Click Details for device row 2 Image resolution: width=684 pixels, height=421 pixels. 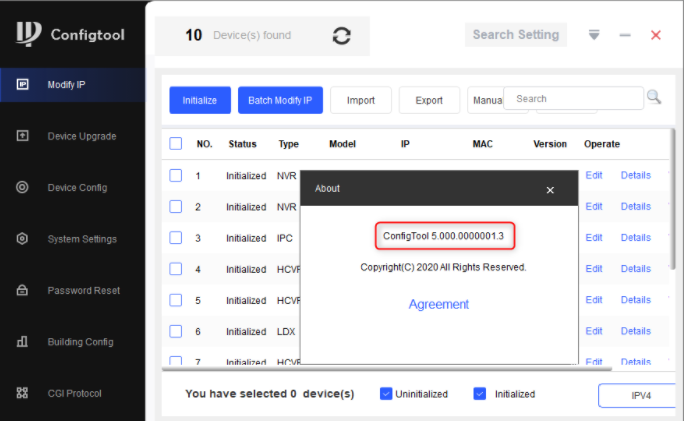(x=636, y=206)
